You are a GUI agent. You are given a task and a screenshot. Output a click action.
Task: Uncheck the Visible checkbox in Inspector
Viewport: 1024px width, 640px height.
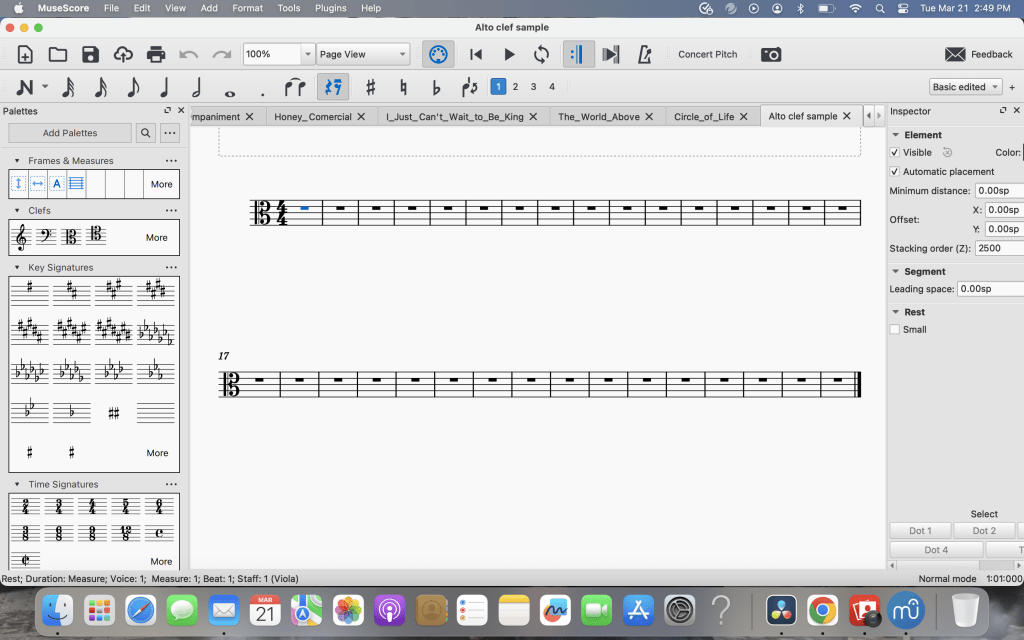895,153
